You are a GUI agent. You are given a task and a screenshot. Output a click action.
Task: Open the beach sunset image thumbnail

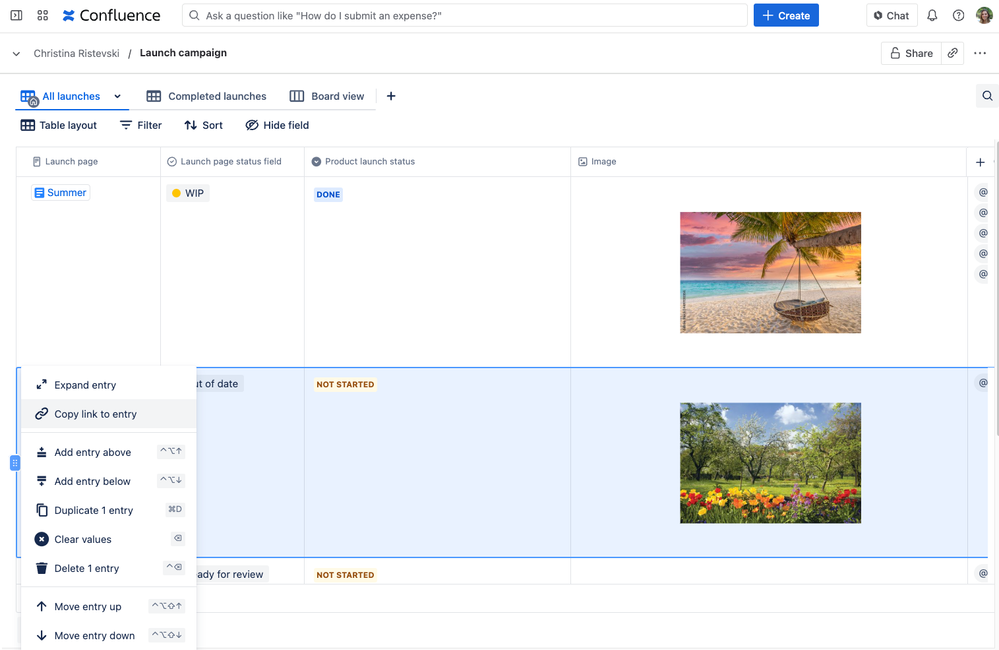click(x=770, y=272)
